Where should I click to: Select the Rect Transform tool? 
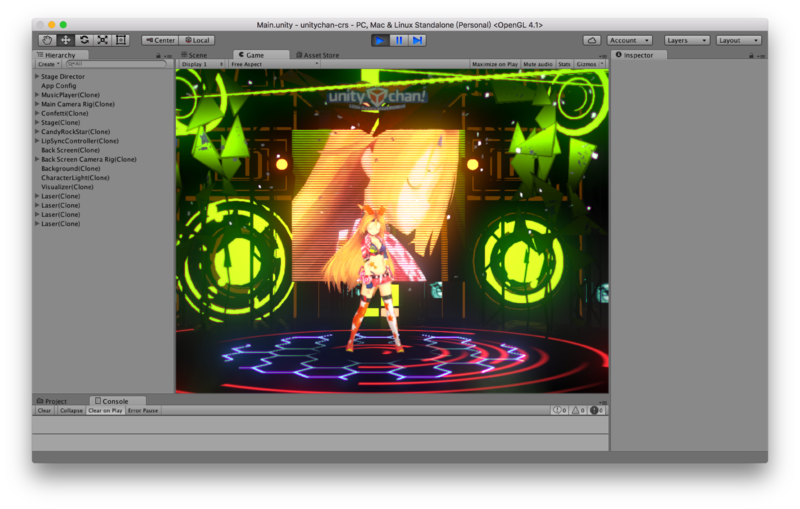tap(121, 40)
